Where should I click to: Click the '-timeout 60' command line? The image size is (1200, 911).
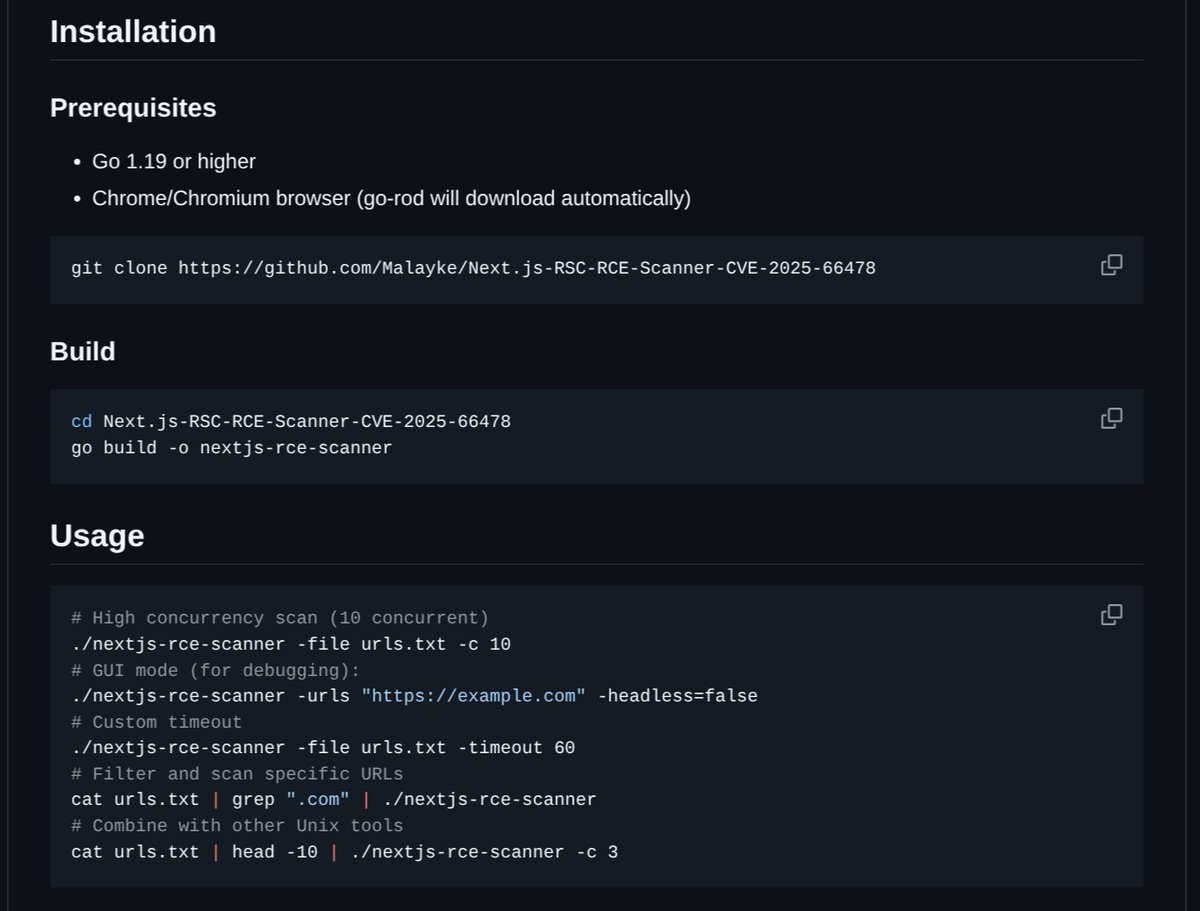click(323, 748)
